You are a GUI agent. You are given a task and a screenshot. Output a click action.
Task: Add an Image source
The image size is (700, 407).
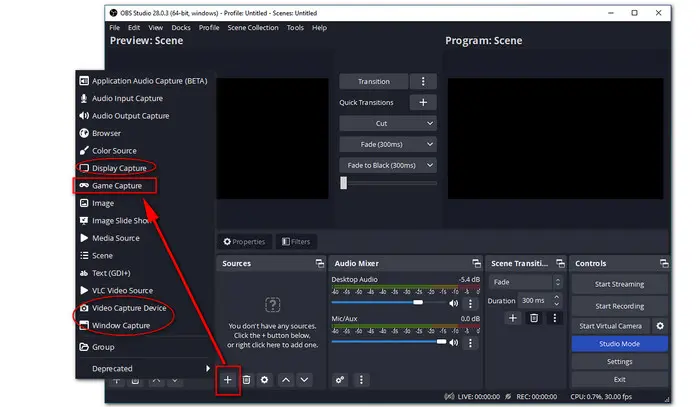coord(144,203)
